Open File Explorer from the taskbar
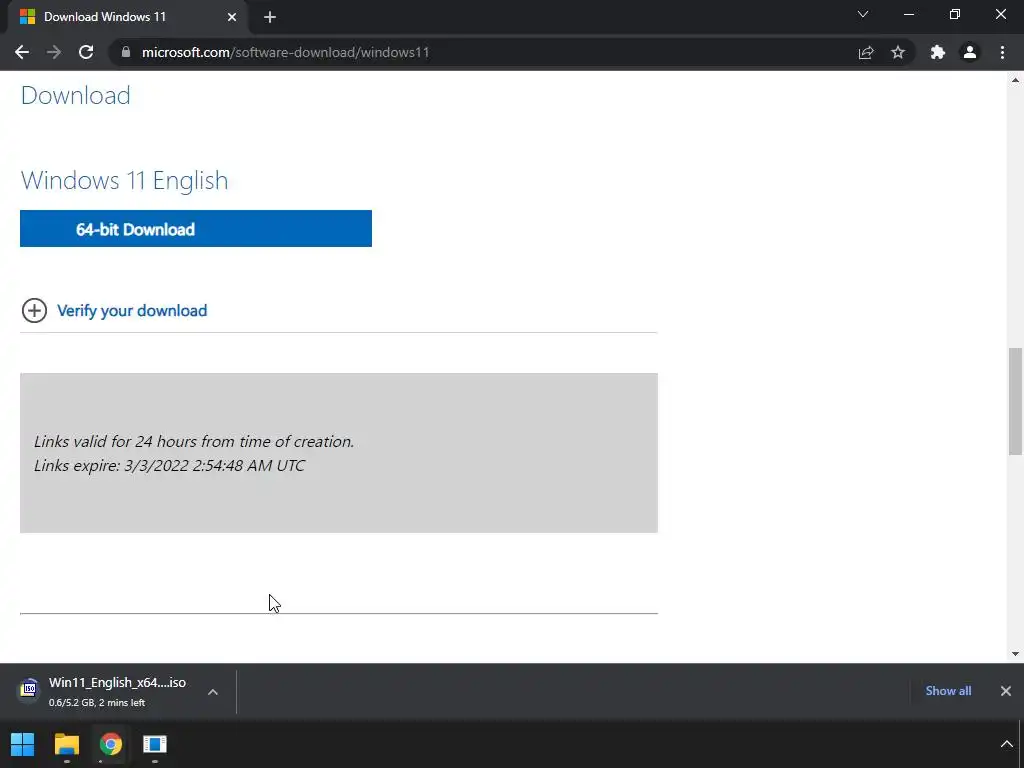1024x768 pixels. (x=67, y=744)
